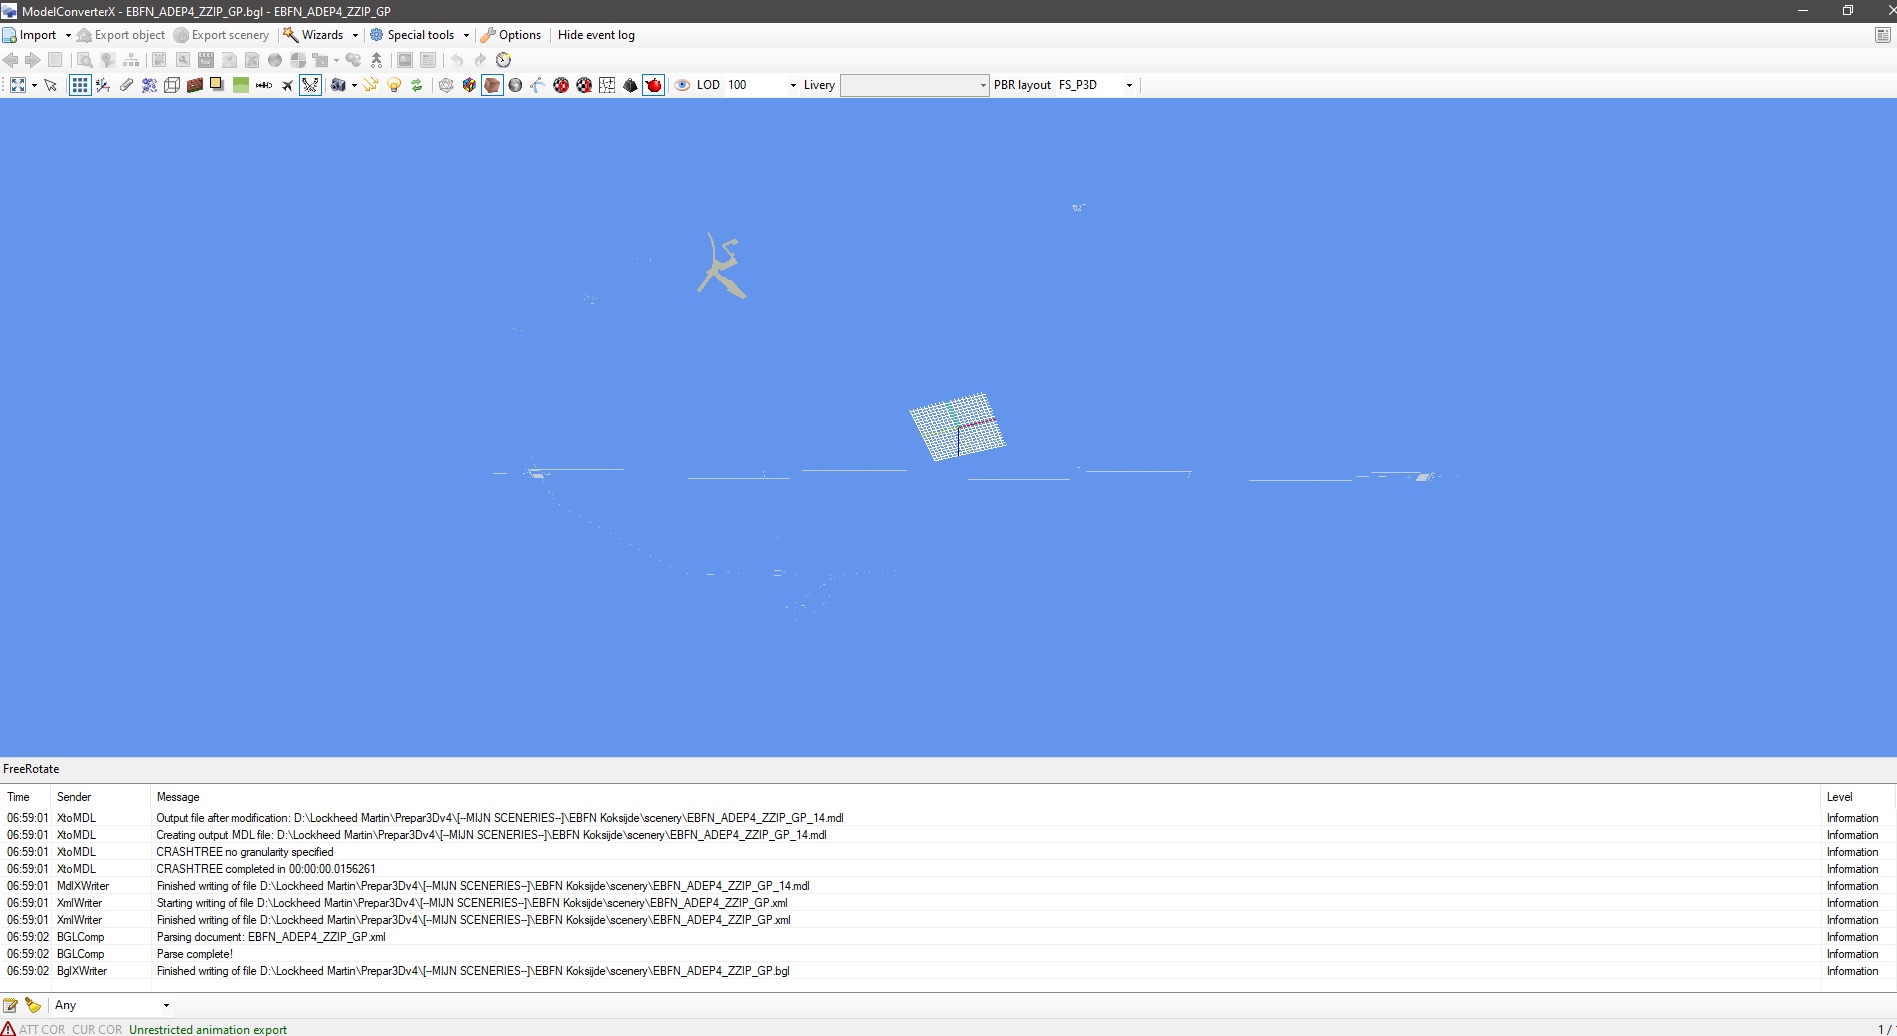Click the clock icon in second toolbar
Viewport: 1897px width, 1036px height.
504,60
